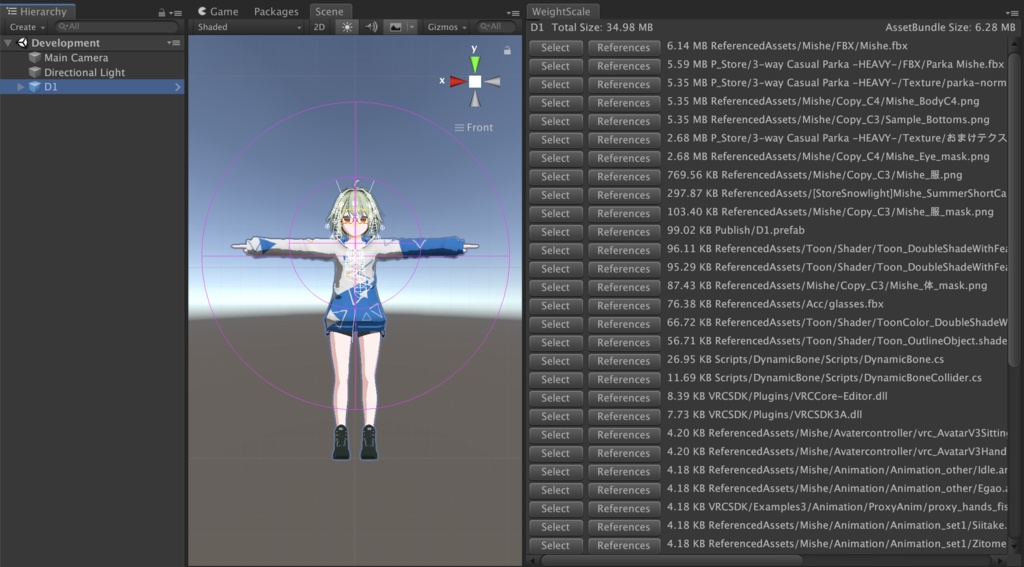Viewport: 1024px width, 567px height.
Task: Open D1 prefab via right chevron
Action: tap(178, 87)
